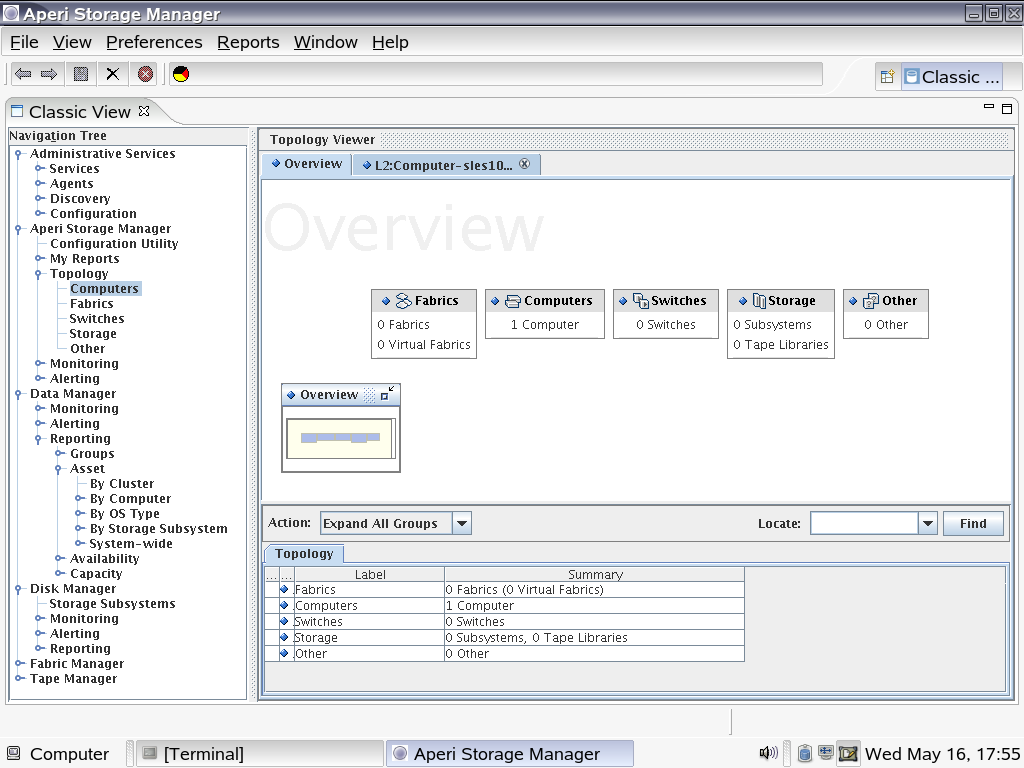Screen dimensions: 1024x768
Task: Expand the Tape Manager tree node
Action: (20, 679)
